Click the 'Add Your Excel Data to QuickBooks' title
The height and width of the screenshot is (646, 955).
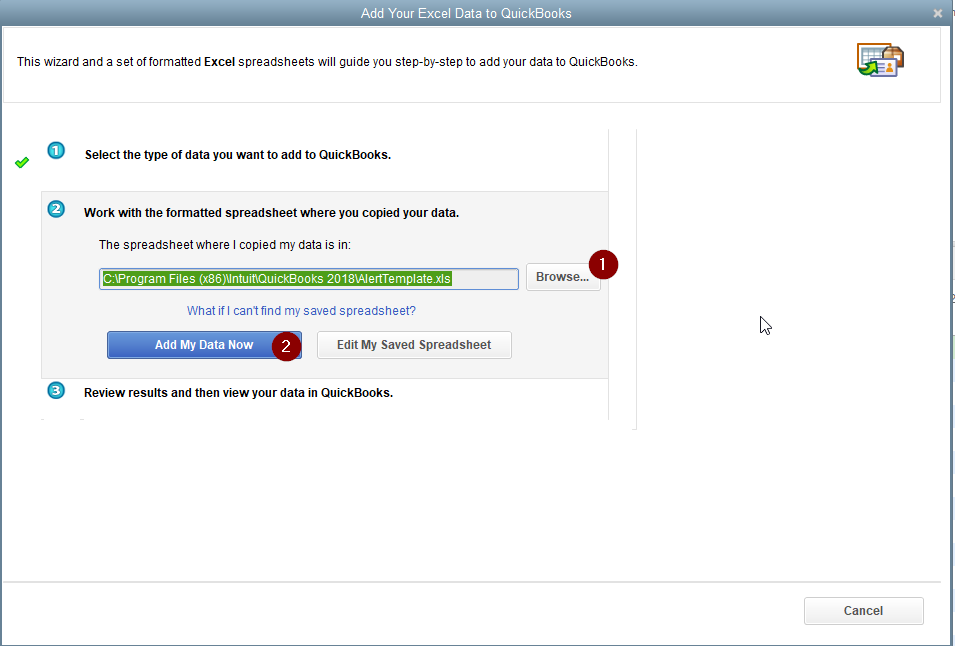[466, 13]
